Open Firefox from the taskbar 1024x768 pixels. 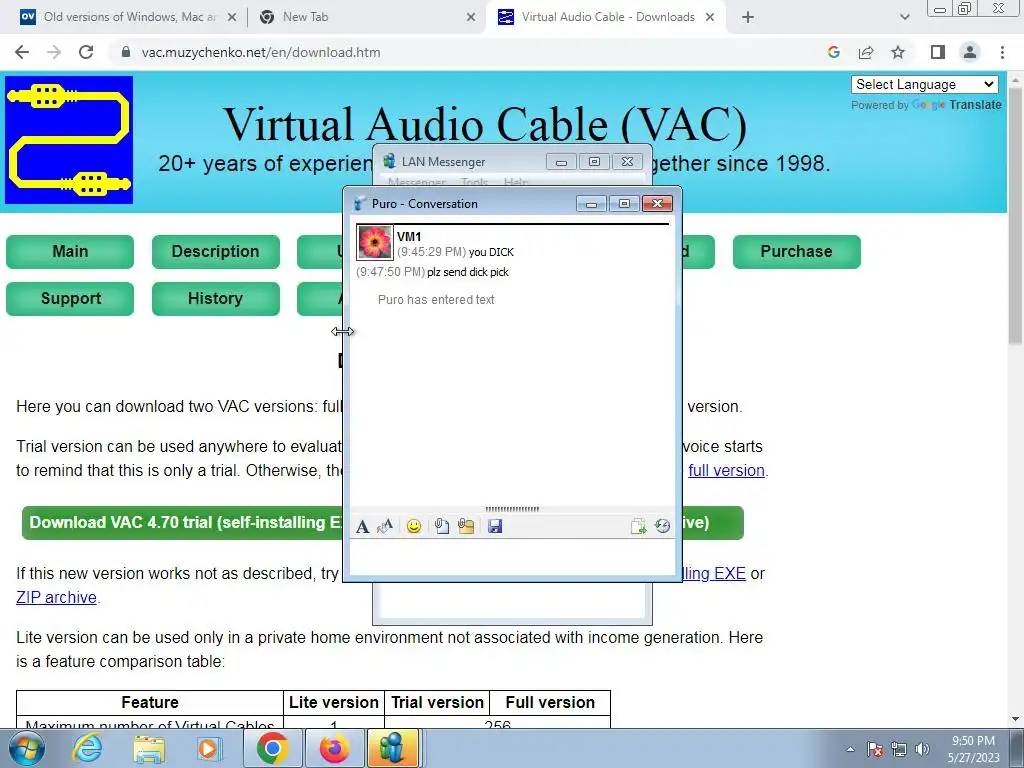tap(334, 748)
